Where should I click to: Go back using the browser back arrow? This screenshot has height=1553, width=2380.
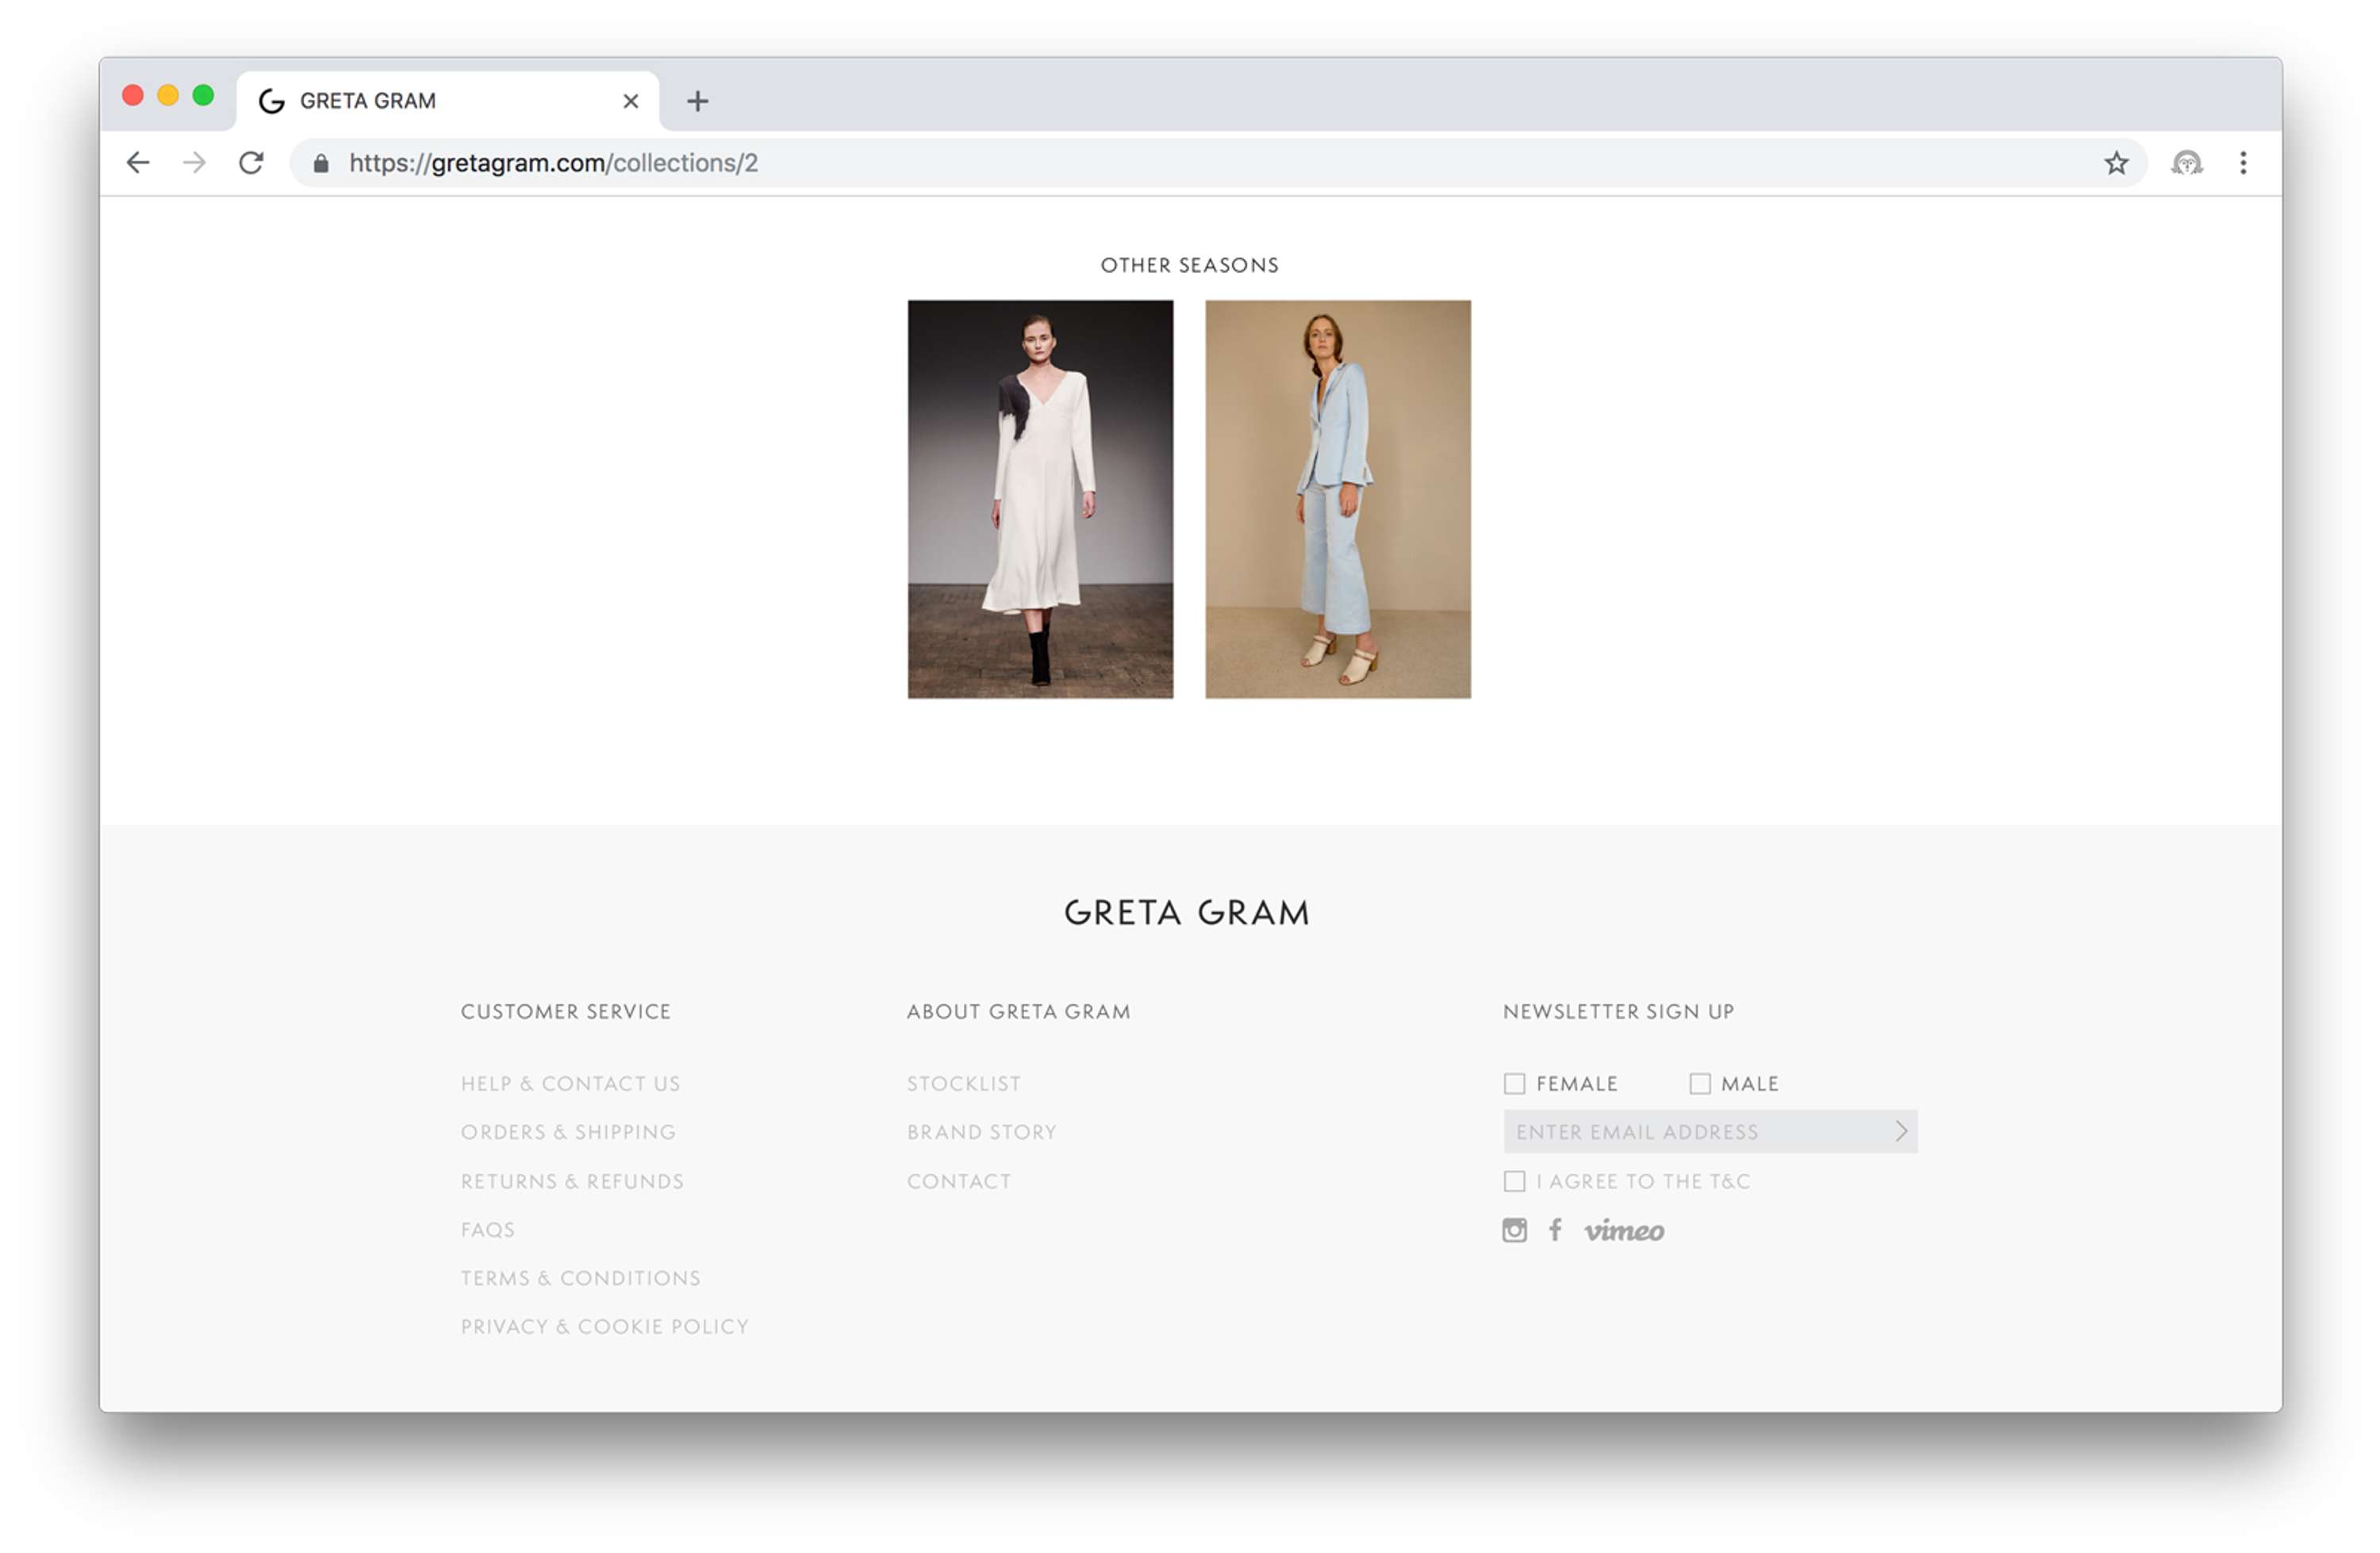click(138, 163)
